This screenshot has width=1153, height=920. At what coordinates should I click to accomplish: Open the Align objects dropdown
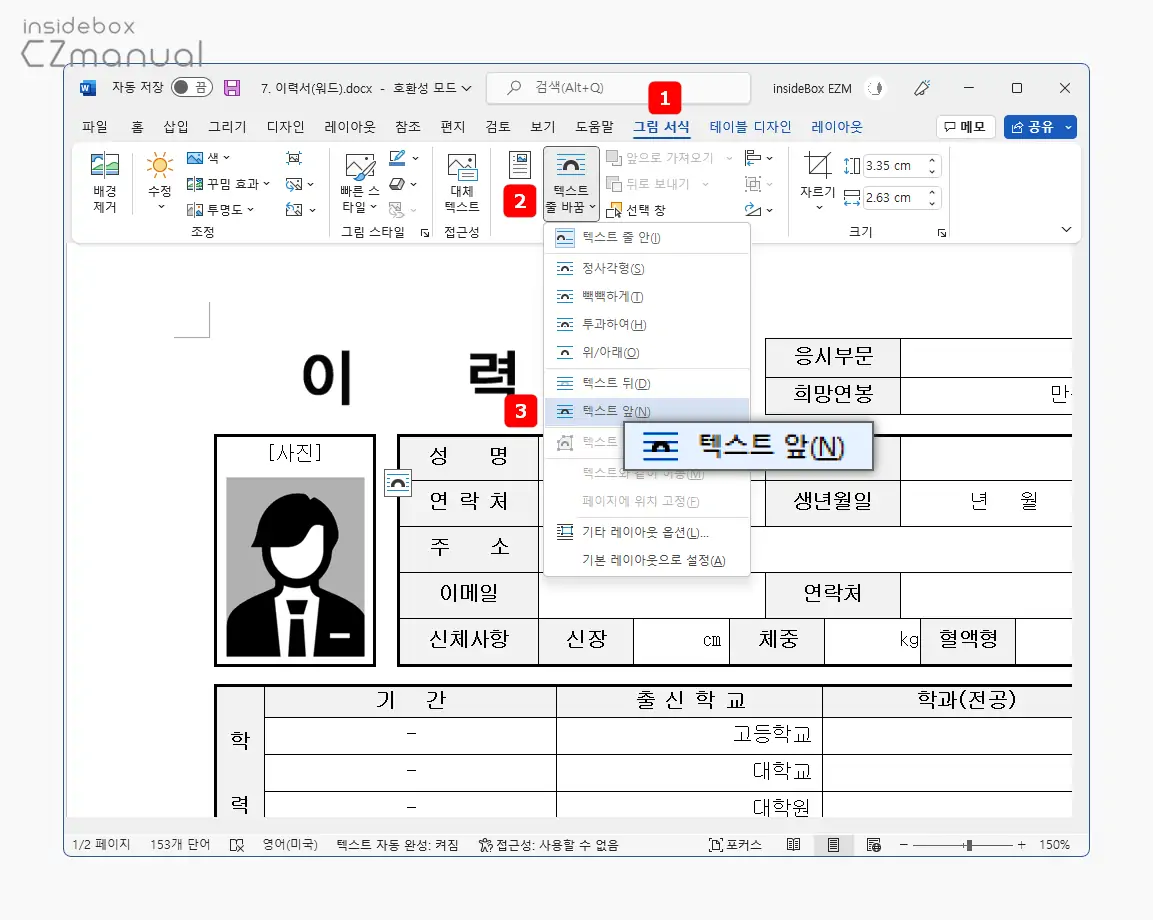(759, 157)
